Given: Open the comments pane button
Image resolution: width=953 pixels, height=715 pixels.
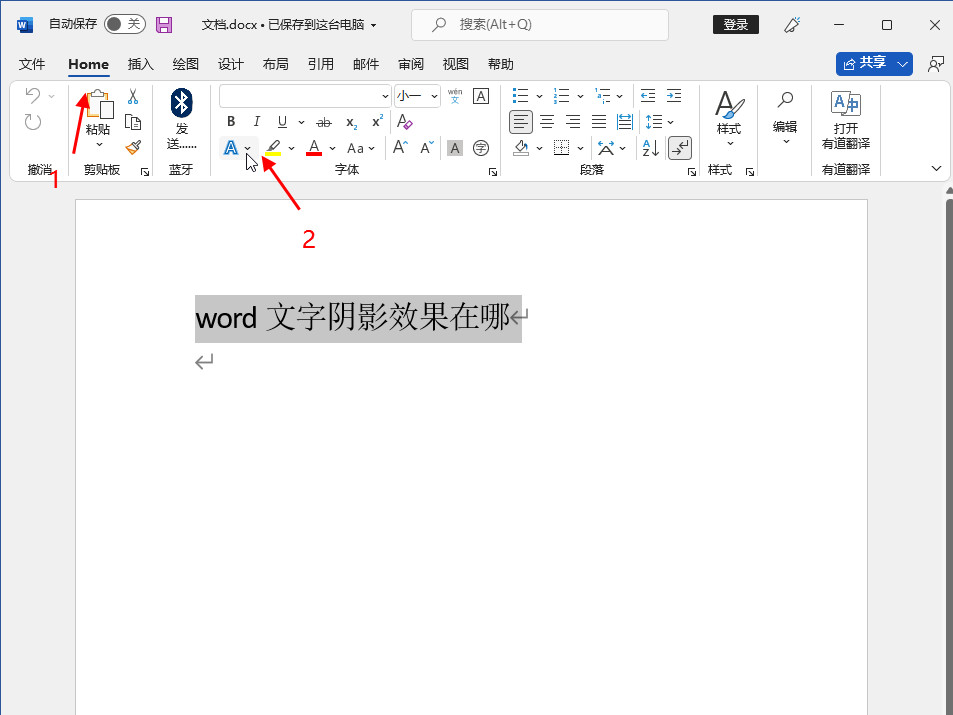Looking at the screenshot, I should point(936,63).
